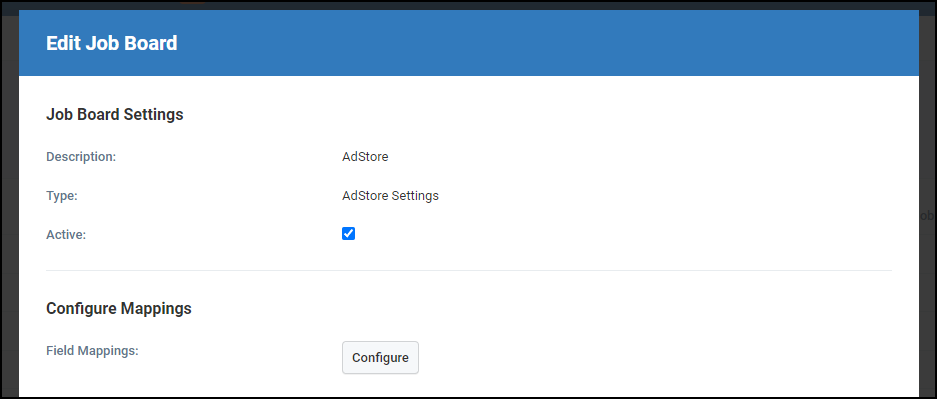Select the Configure Mappings section heading
937x399 pixels.
point(119,309)
